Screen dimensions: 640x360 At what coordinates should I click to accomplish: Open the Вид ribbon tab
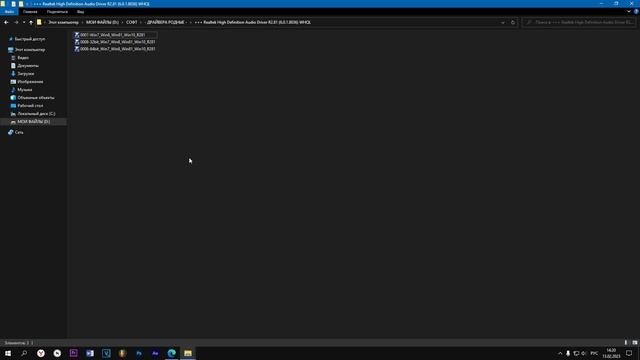click(80, 12)
